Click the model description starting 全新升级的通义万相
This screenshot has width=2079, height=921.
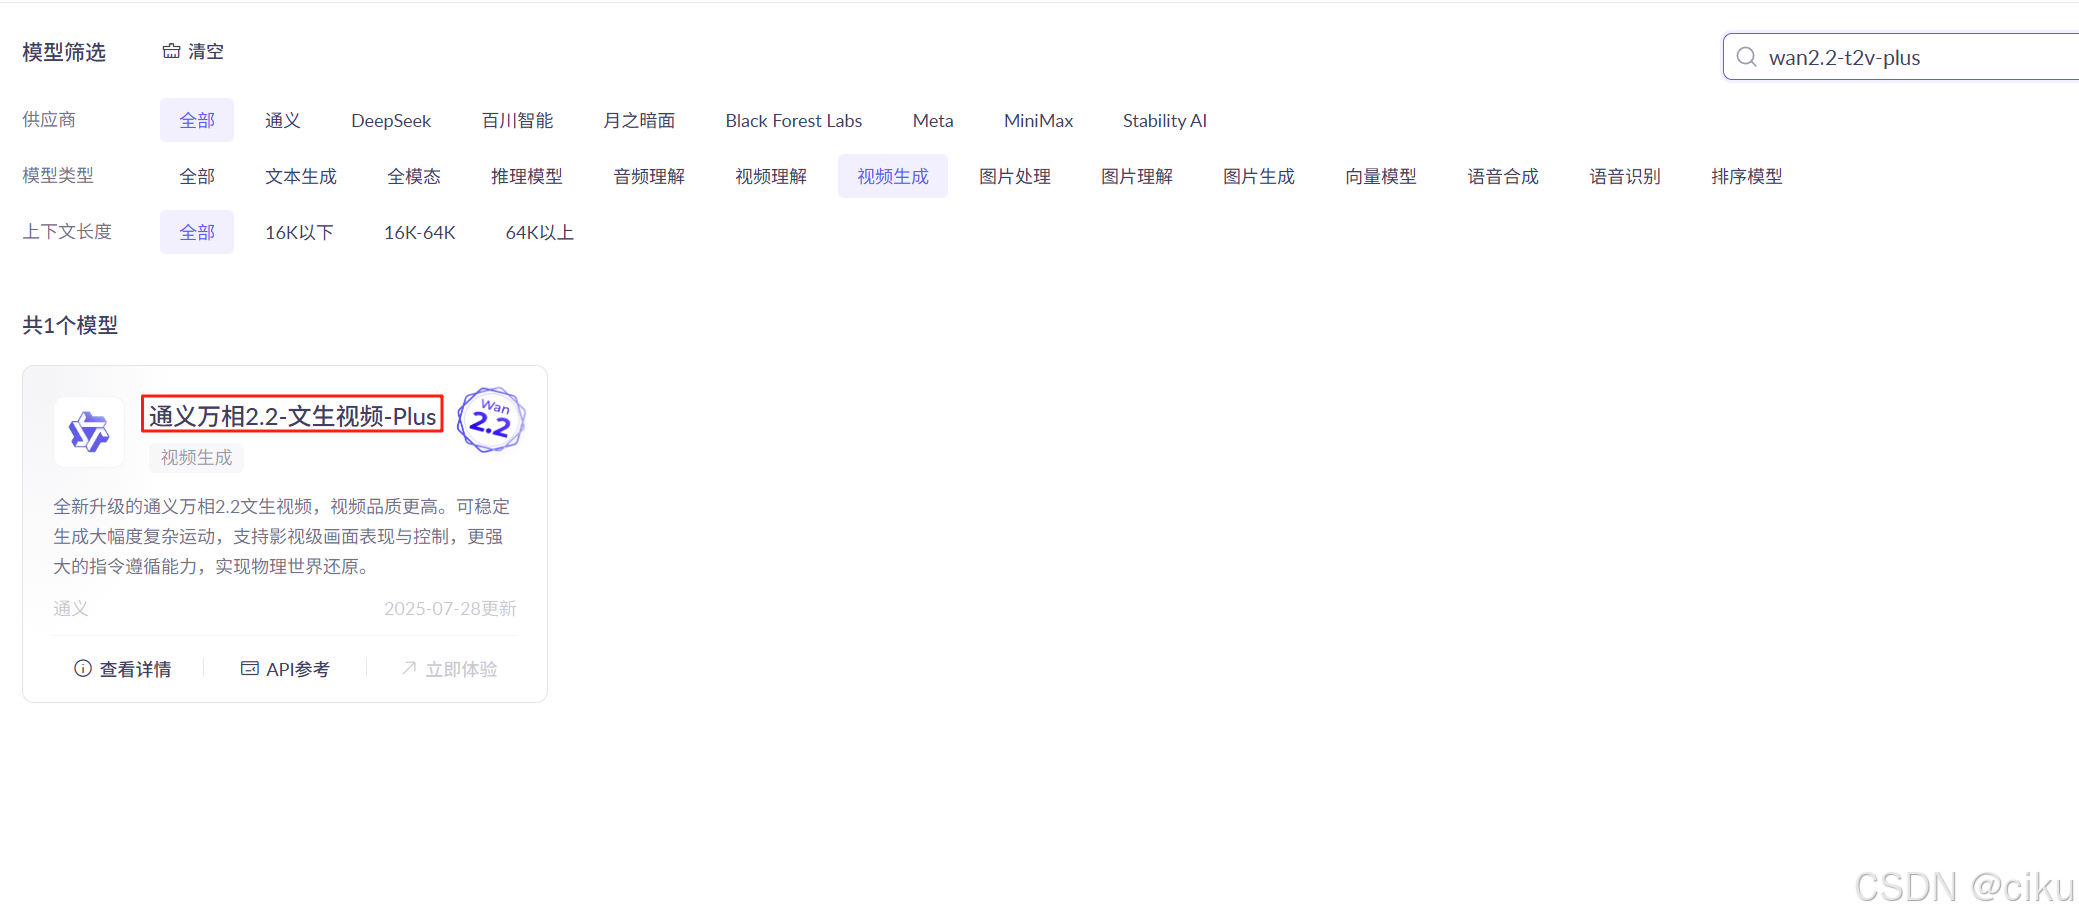tap(282, 536)
